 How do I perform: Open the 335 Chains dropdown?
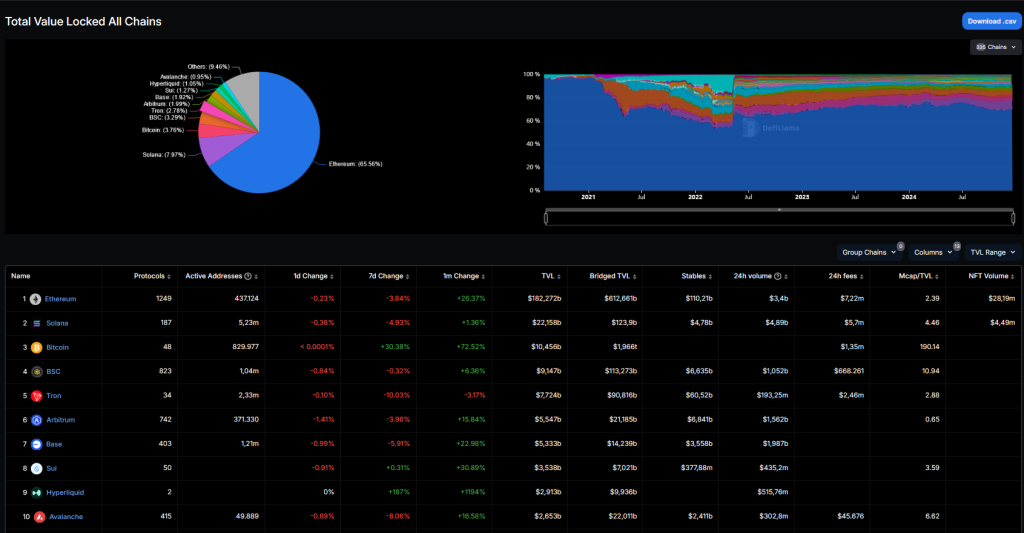(x=996, y=47)
